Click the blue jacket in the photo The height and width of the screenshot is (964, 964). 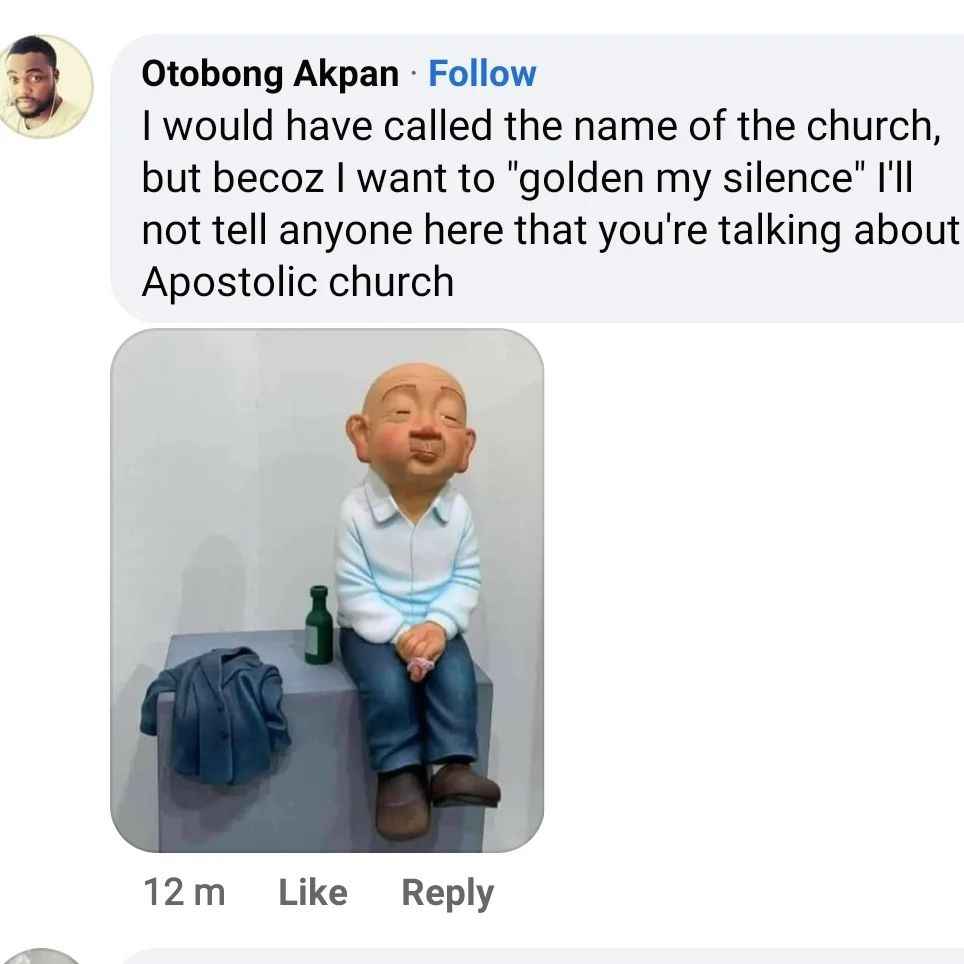216,717
